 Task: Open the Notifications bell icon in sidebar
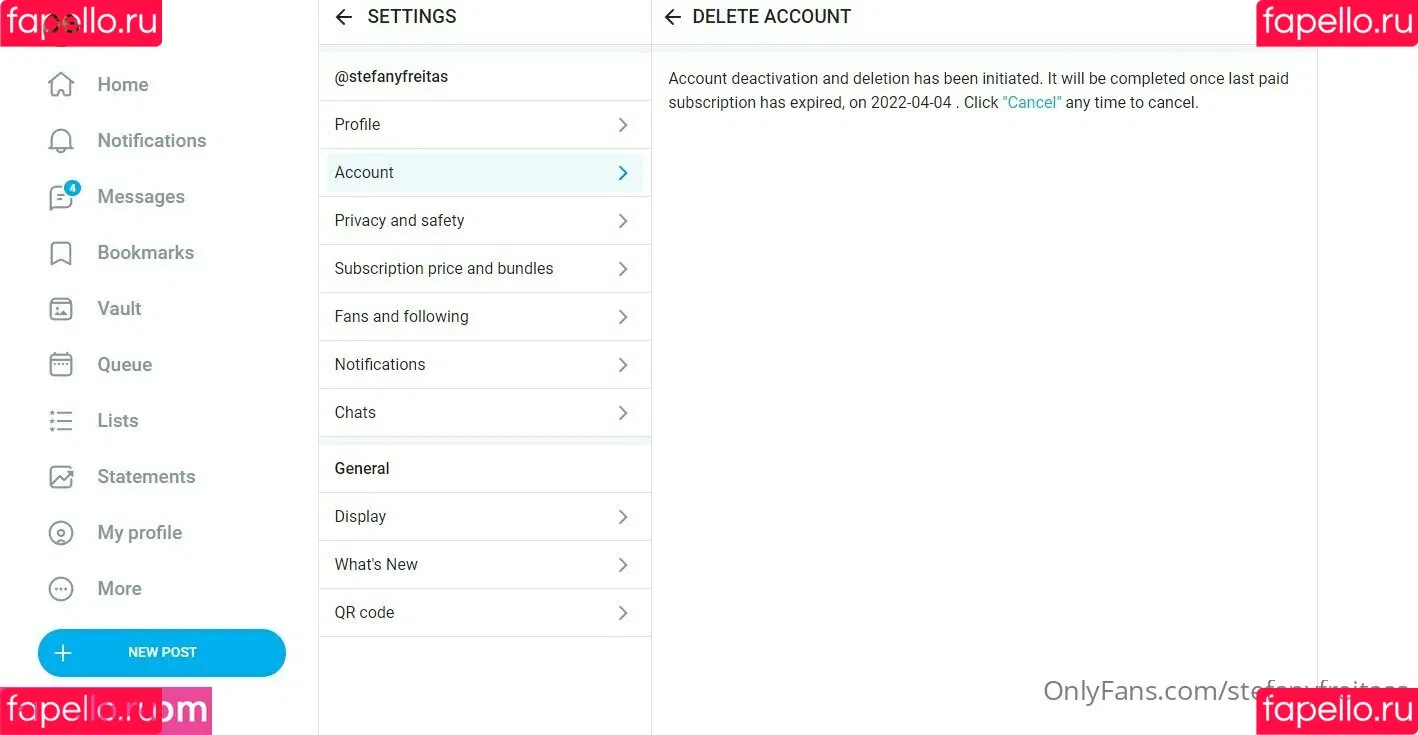tap(61, 141)
